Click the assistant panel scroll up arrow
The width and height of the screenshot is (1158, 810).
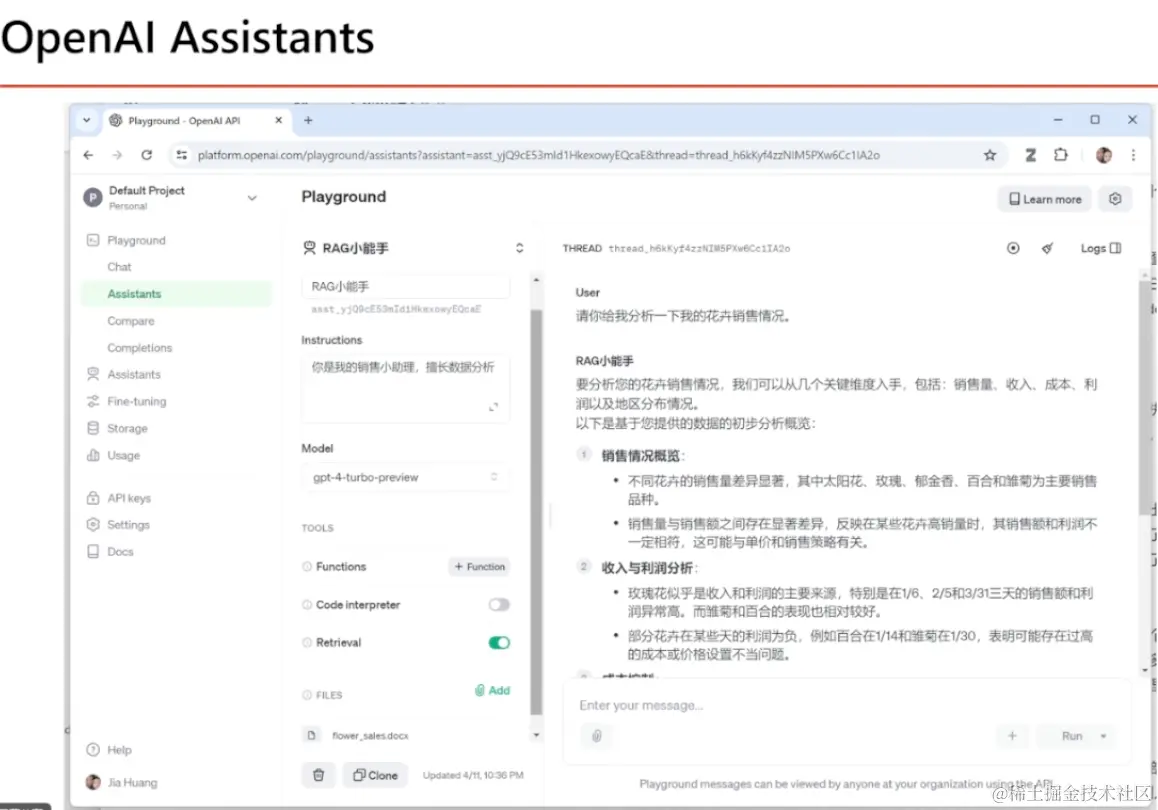pos(536,281)
